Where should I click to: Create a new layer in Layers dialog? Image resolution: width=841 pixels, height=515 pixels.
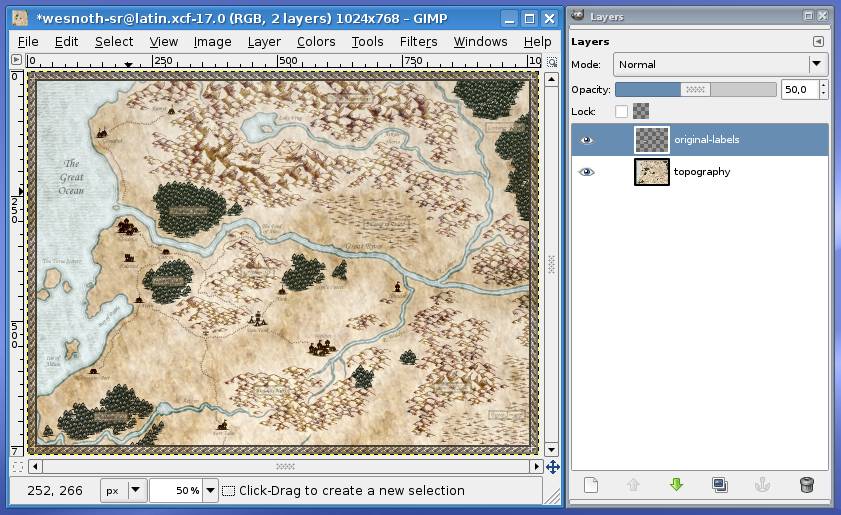591,485
